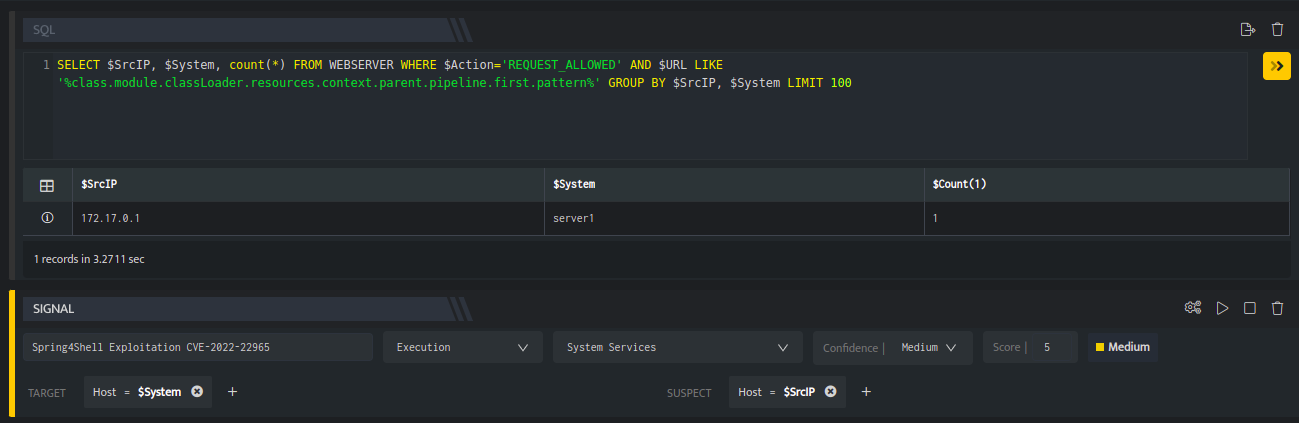This screenshot has height=423, width=1299.
Task: Remove the Host = $SrcIP suspect tag
Action: 829,392
